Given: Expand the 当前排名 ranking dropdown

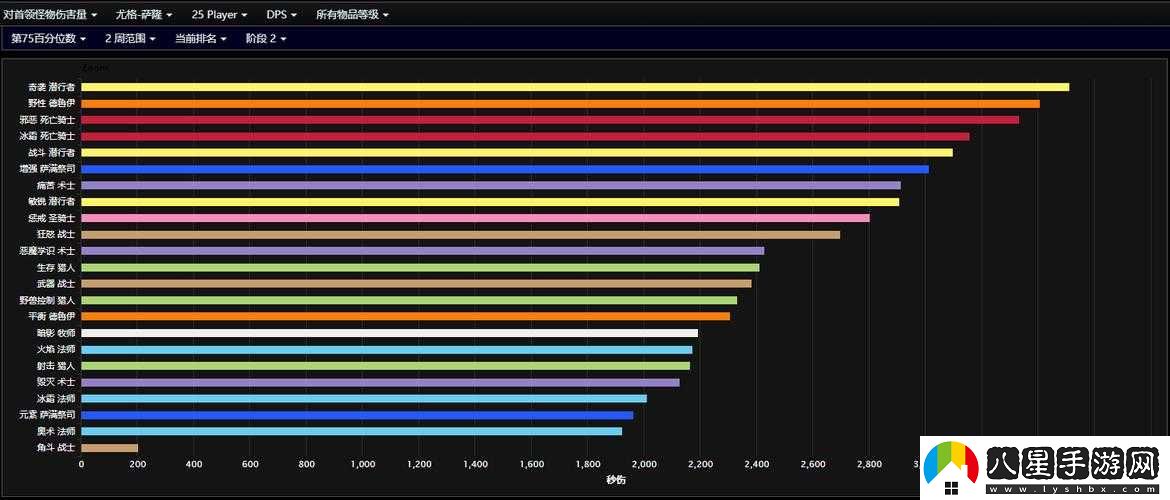Looking at the screenshot, I should [200, 38].
